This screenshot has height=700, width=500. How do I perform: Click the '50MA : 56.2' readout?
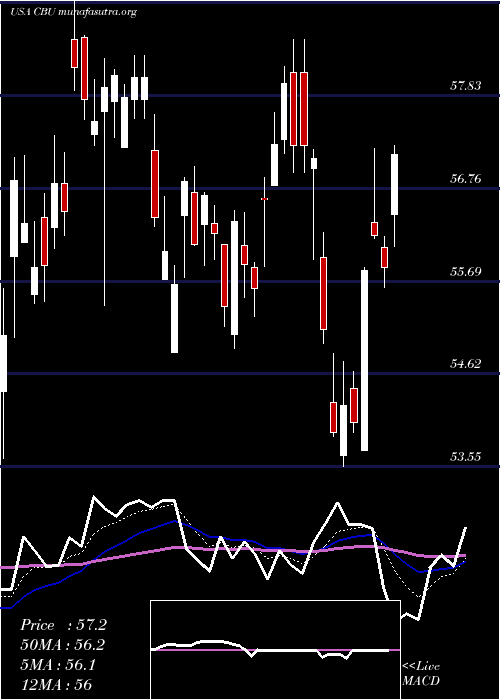pos(62,645)
